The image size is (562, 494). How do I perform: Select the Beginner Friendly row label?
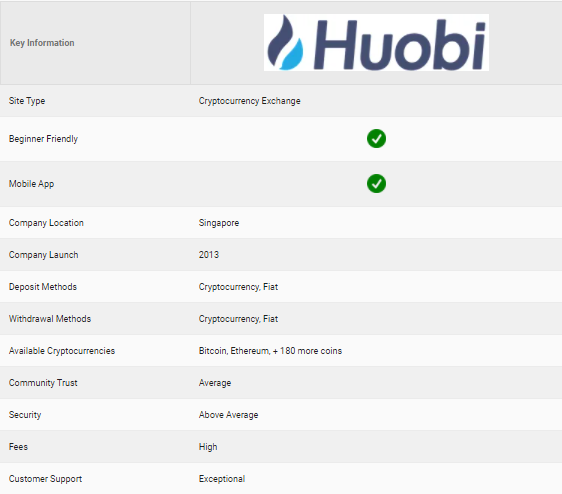(x=43, y=139)
